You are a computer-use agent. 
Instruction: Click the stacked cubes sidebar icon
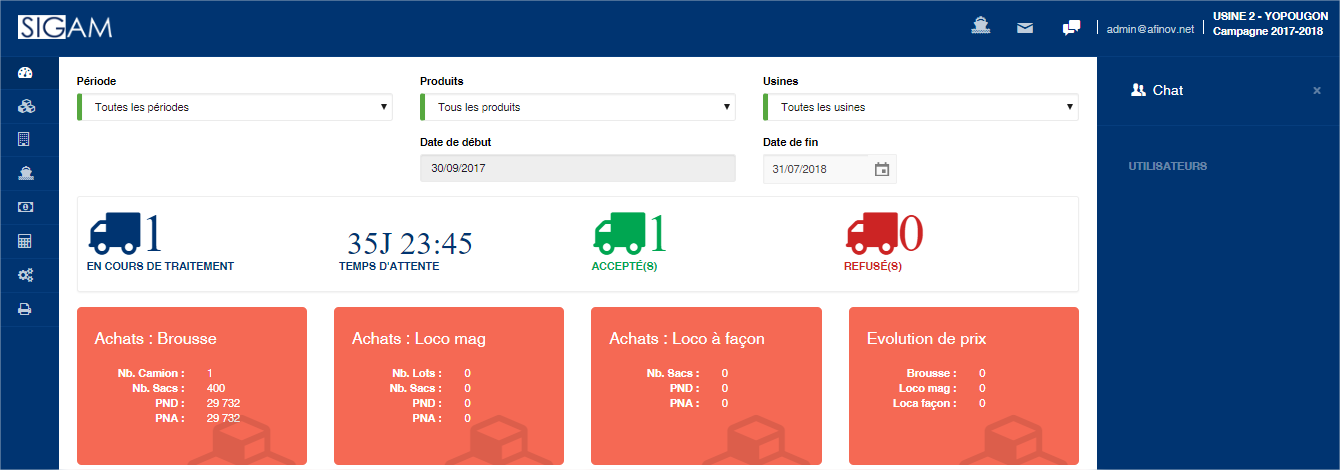coord(26,106)
